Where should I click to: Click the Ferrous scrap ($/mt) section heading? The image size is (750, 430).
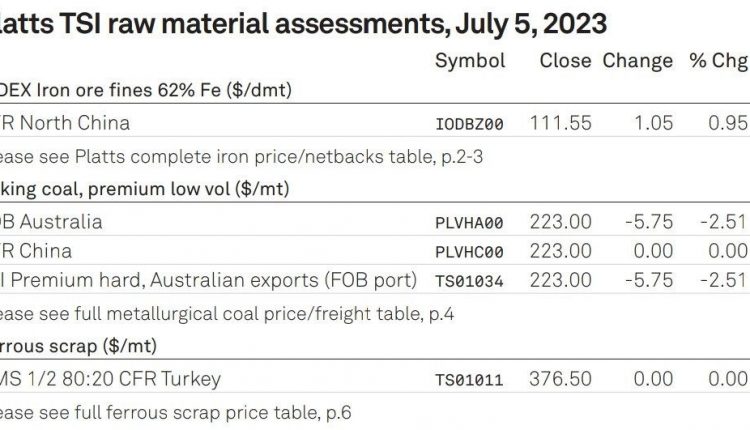click(x=78, y=346)
